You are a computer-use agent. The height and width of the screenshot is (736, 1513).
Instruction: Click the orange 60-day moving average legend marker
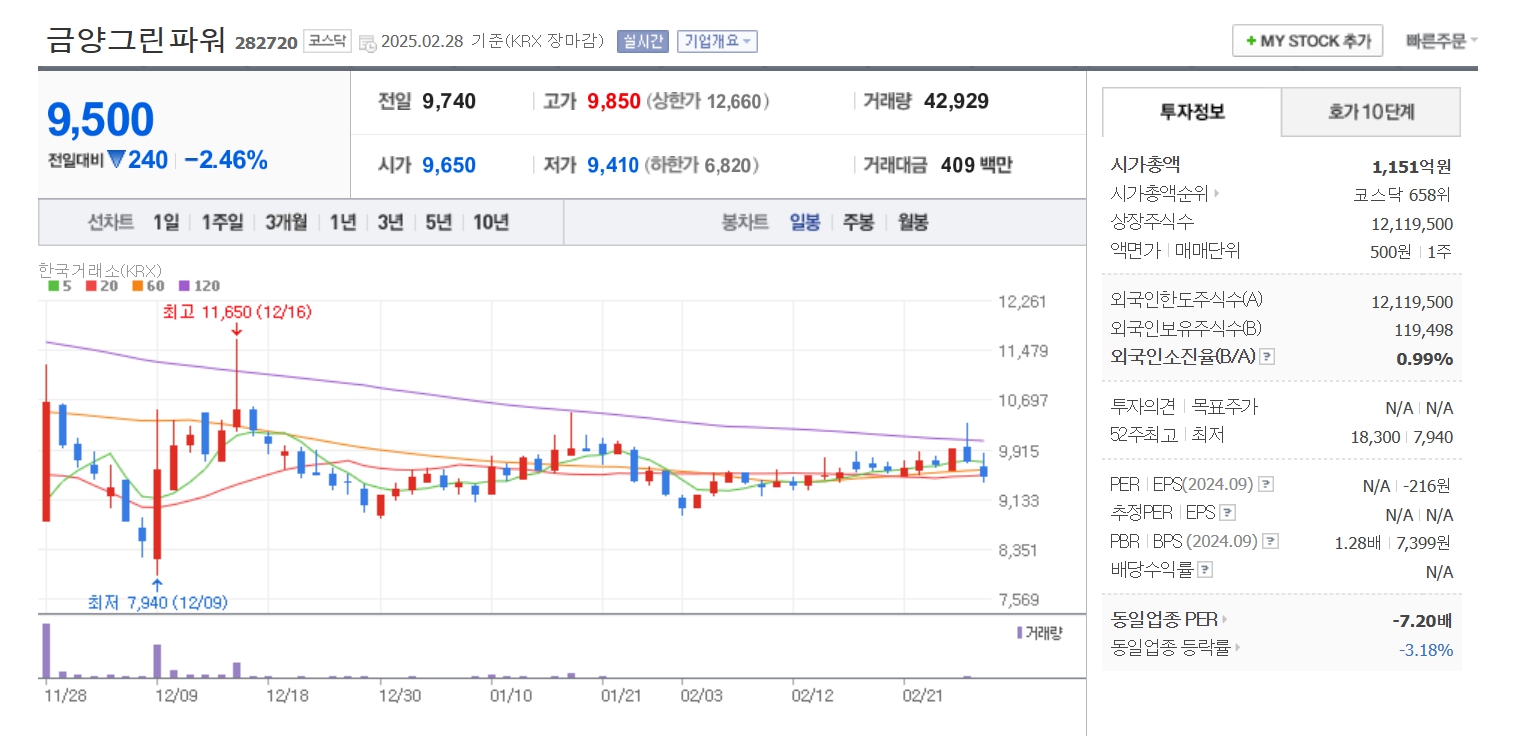(x=137, y=285)
